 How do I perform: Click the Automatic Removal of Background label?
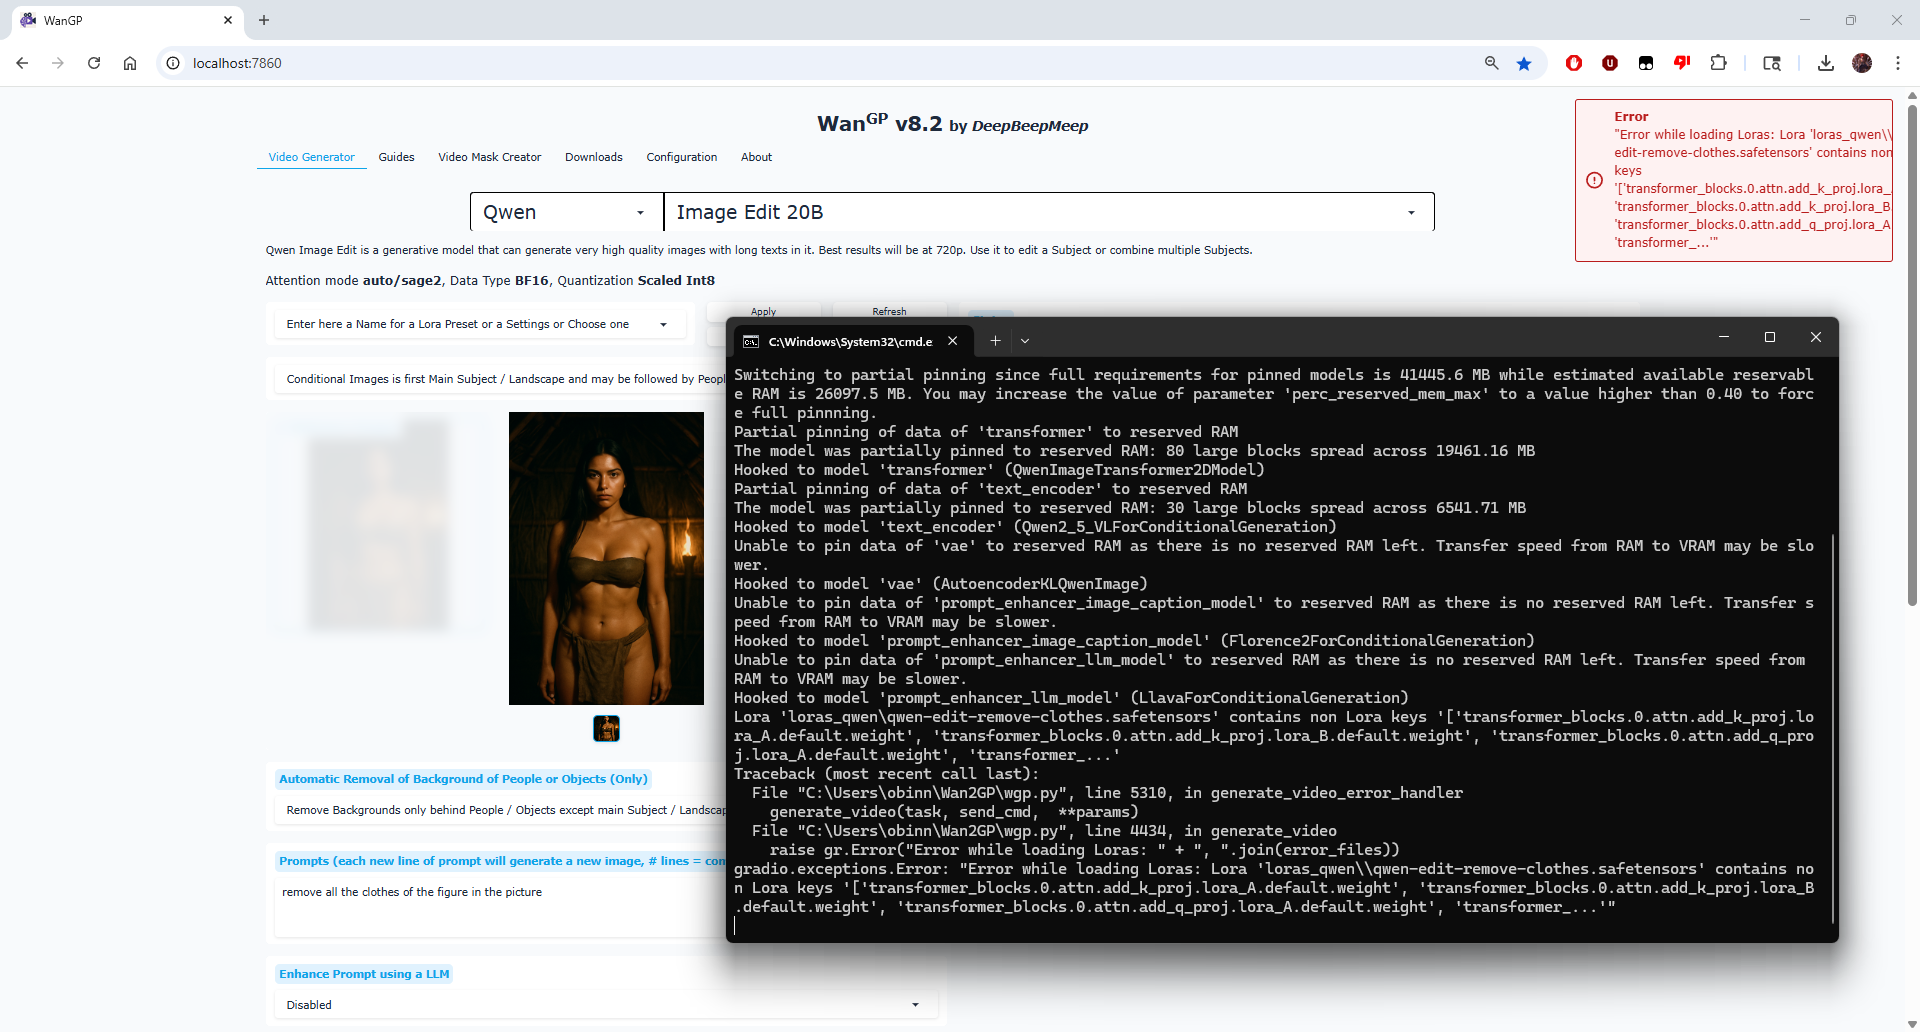click(x=463, y=779)
